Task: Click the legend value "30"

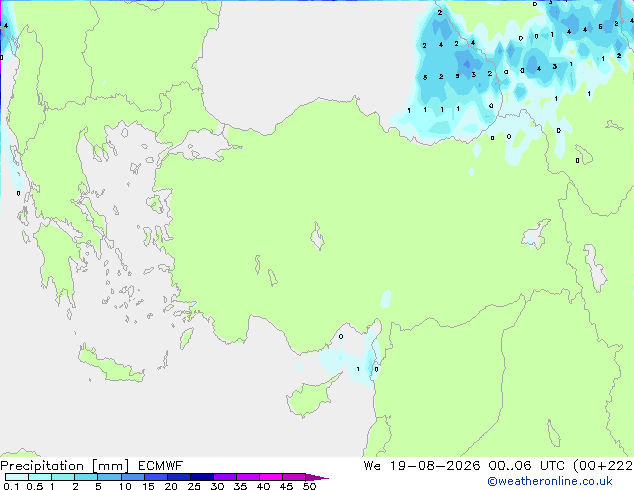Action: pyautogui.click(x=217, y=486)
